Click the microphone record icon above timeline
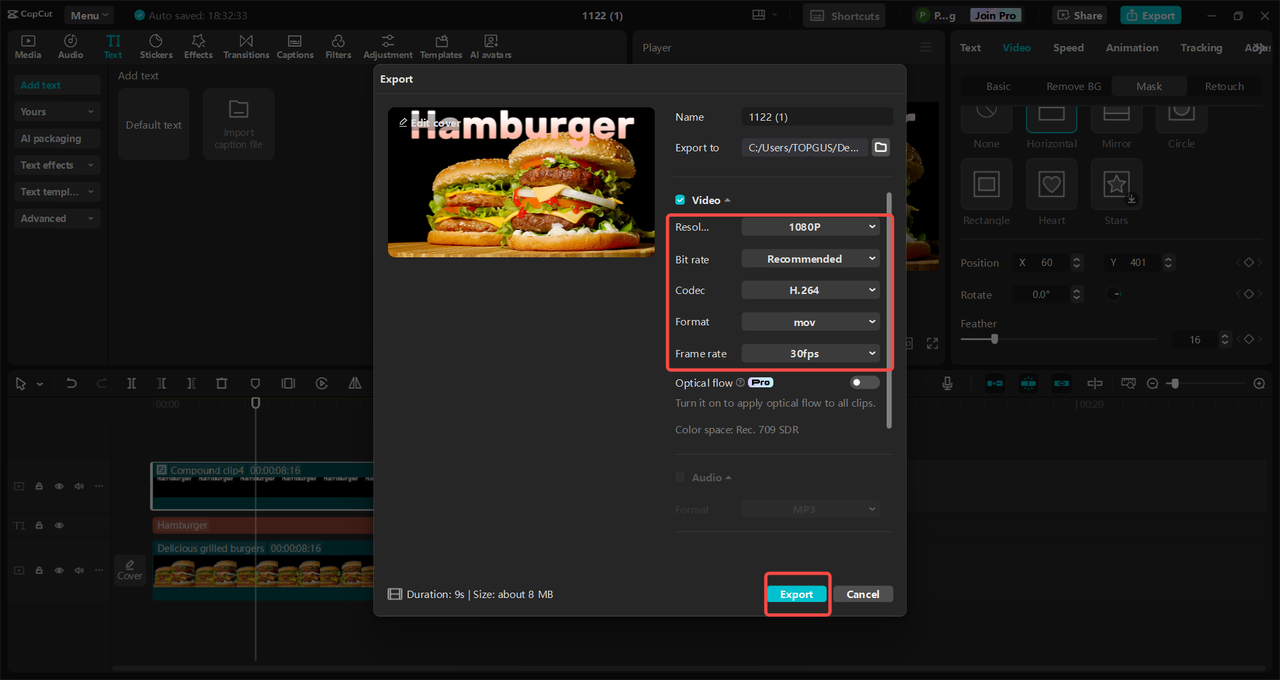This screenshot has width=1280, height=680. (x=947, y=383)
